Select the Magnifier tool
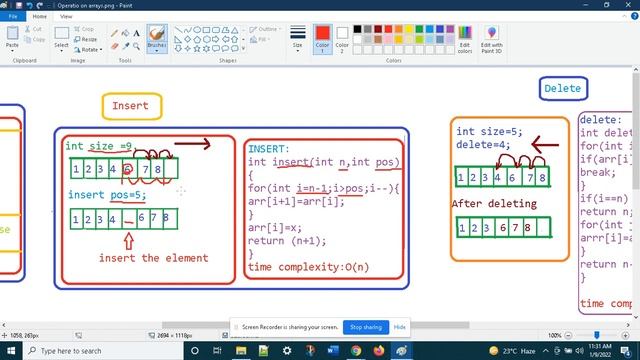Viewport: 640px width, 360px height. pyautogui.click(x=136, y=47)
